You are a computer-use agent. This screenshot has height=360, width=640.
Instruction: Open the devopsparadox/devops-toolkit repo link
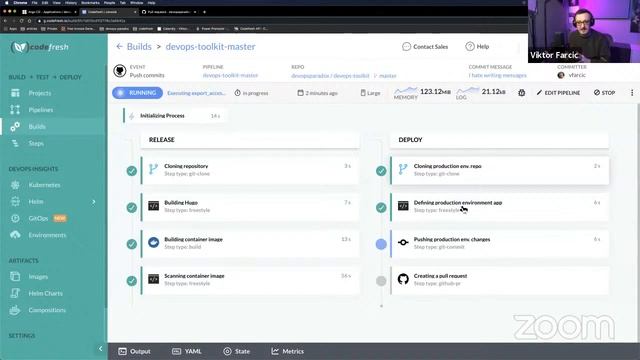pyautogui.click(x=330, y=76)
